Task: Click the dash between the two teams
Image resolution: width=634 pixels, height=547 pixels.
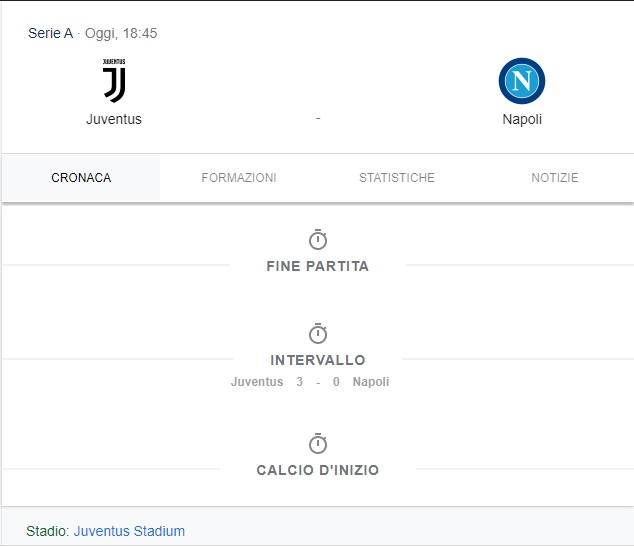Action: click(x=318, y=118)
